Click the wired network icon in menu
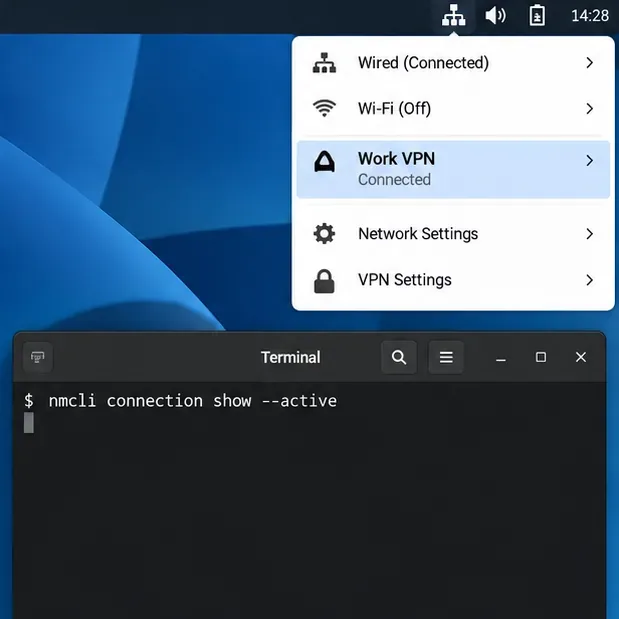 tap(324, 63)
